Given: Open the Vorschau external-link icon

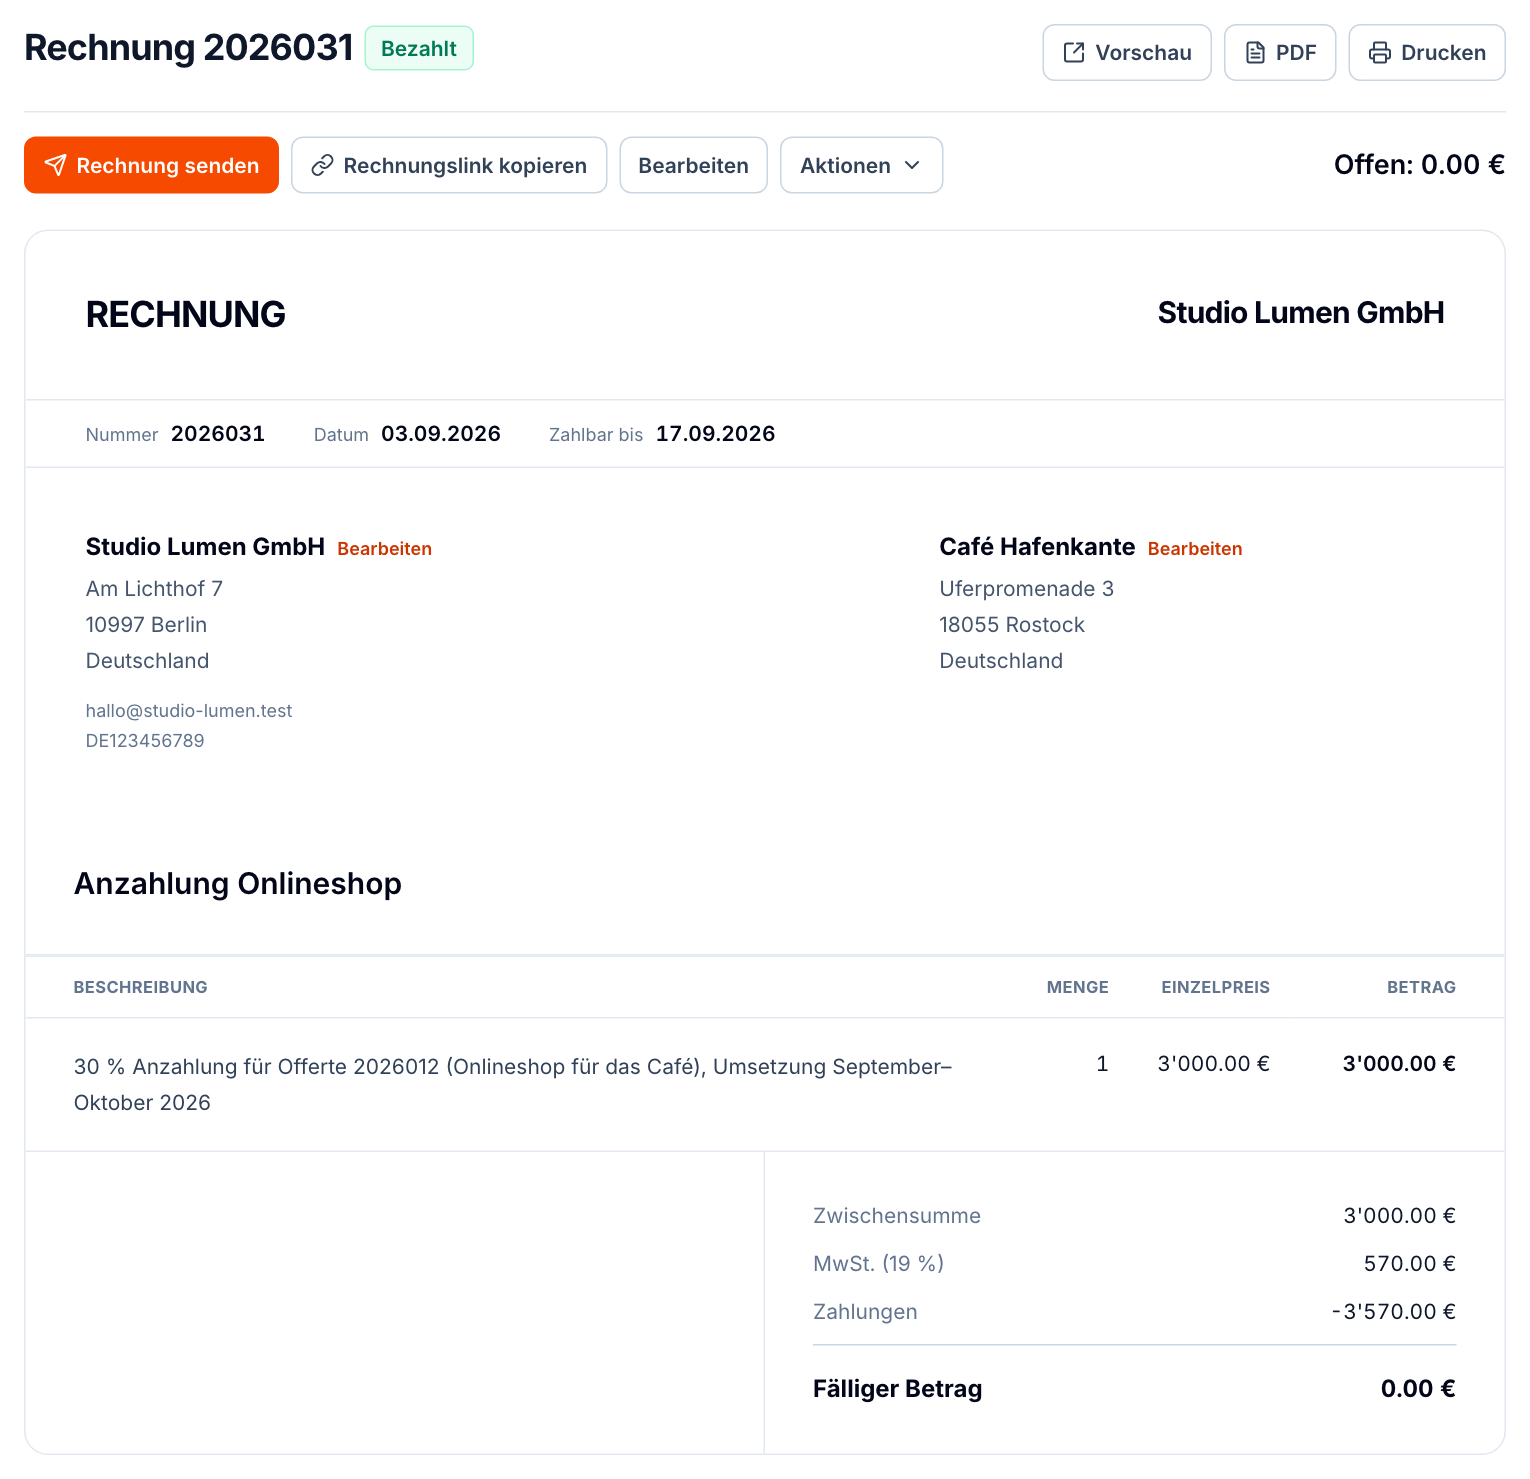Looking at the screenshot, I should pos(1074,53).
